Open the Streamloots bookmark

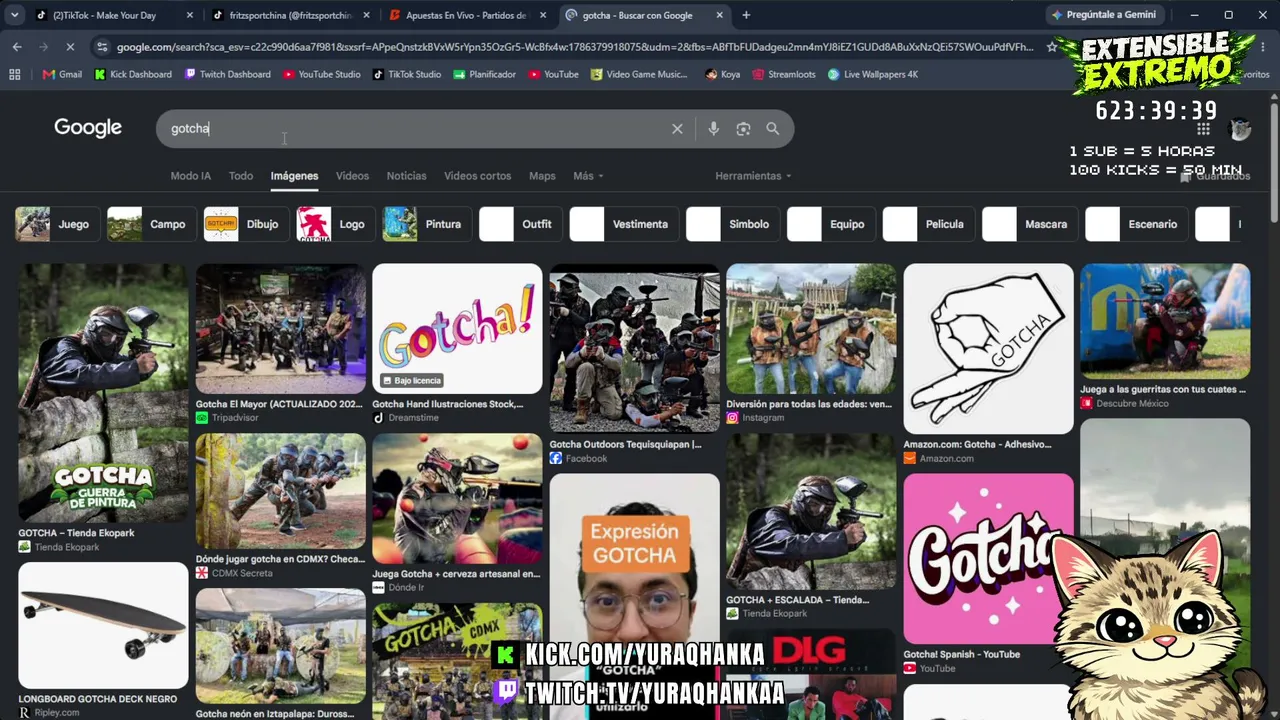click(784, 74)
